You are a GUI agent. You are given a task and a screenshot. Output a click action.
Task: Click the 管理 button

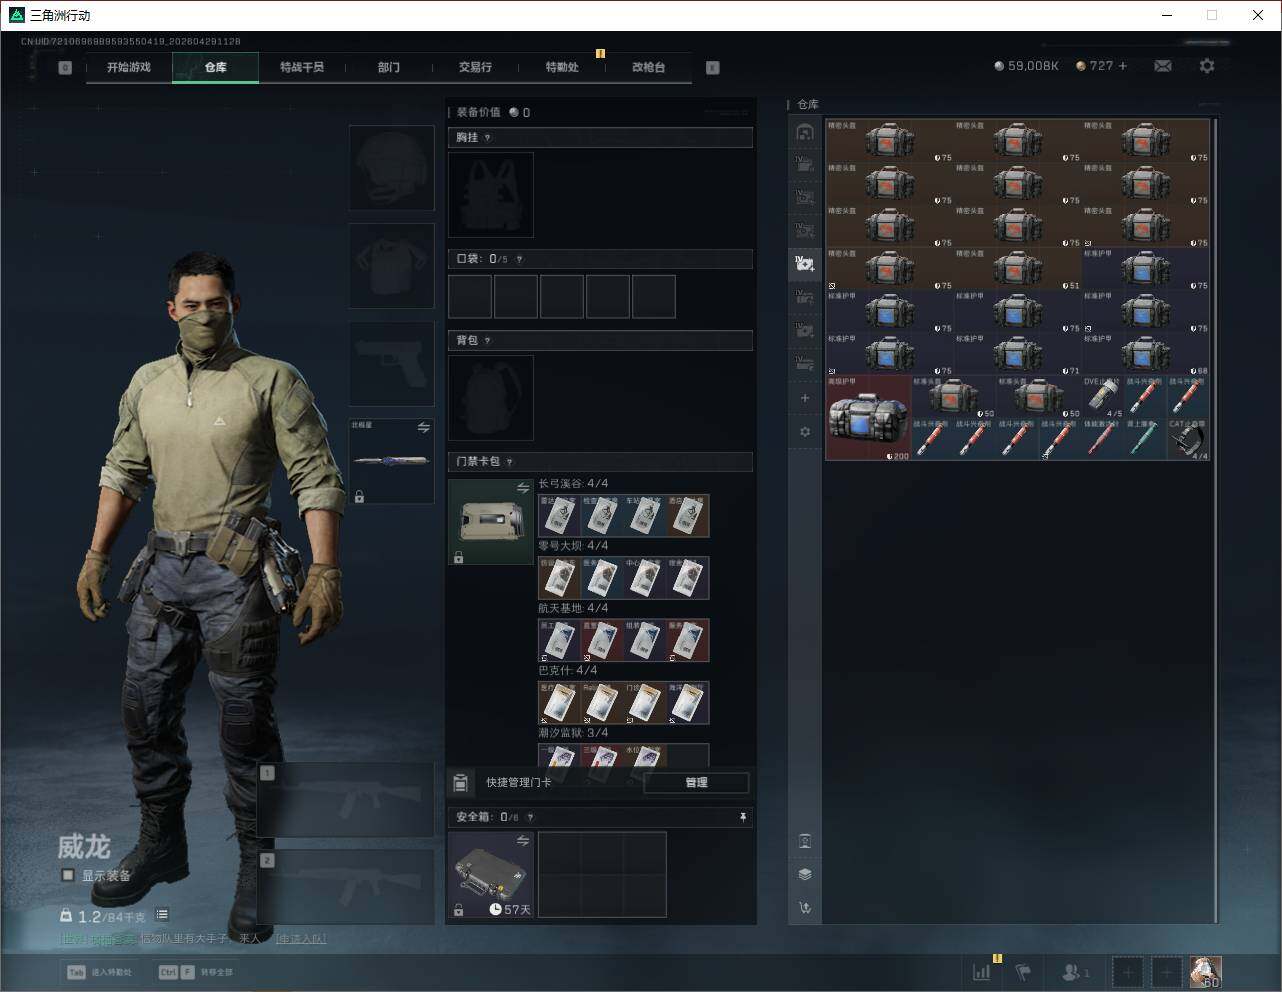(696, 783)
